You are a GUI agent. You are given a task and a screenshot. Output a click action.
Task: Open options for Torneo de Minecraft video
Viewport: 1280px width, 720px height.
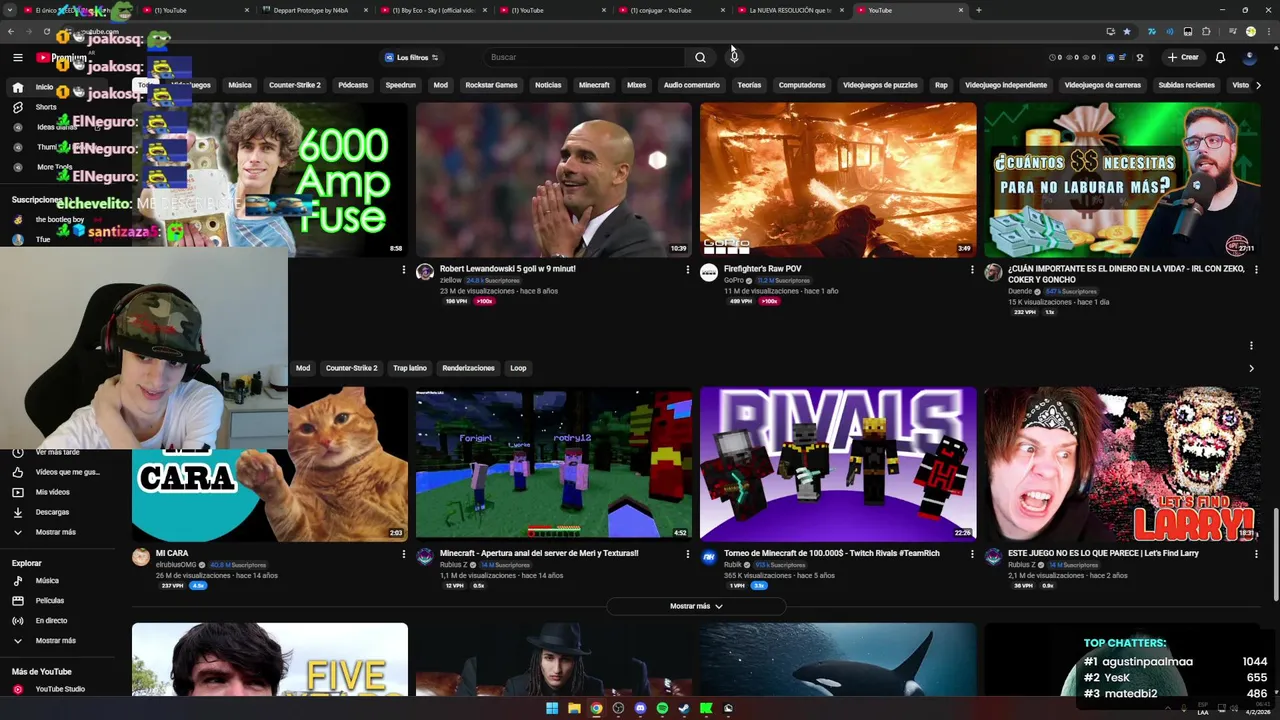971,554
